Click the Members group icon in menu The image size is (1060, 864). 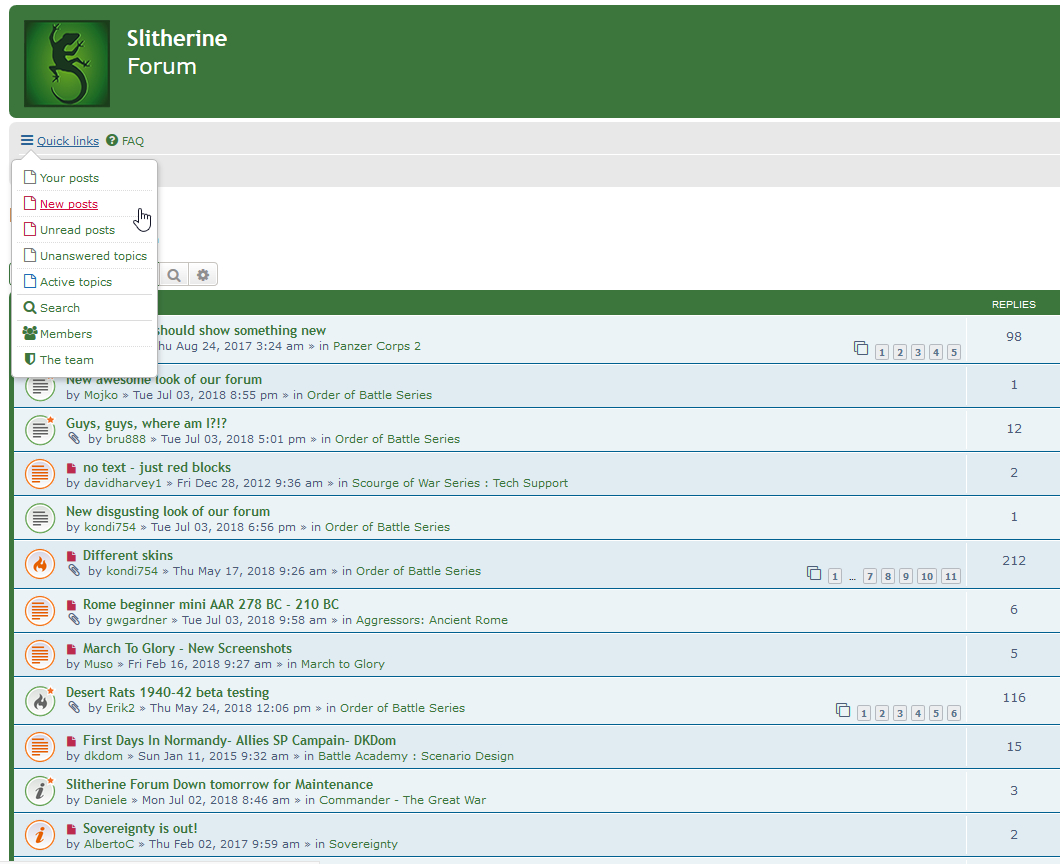coord(30,333)
